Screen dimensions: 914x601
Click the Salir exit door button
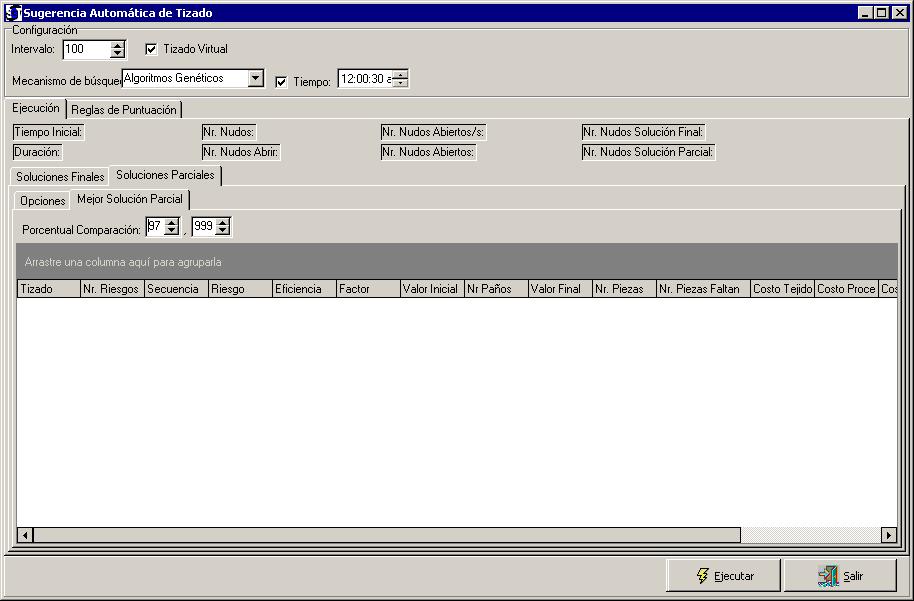coord(840,576)
